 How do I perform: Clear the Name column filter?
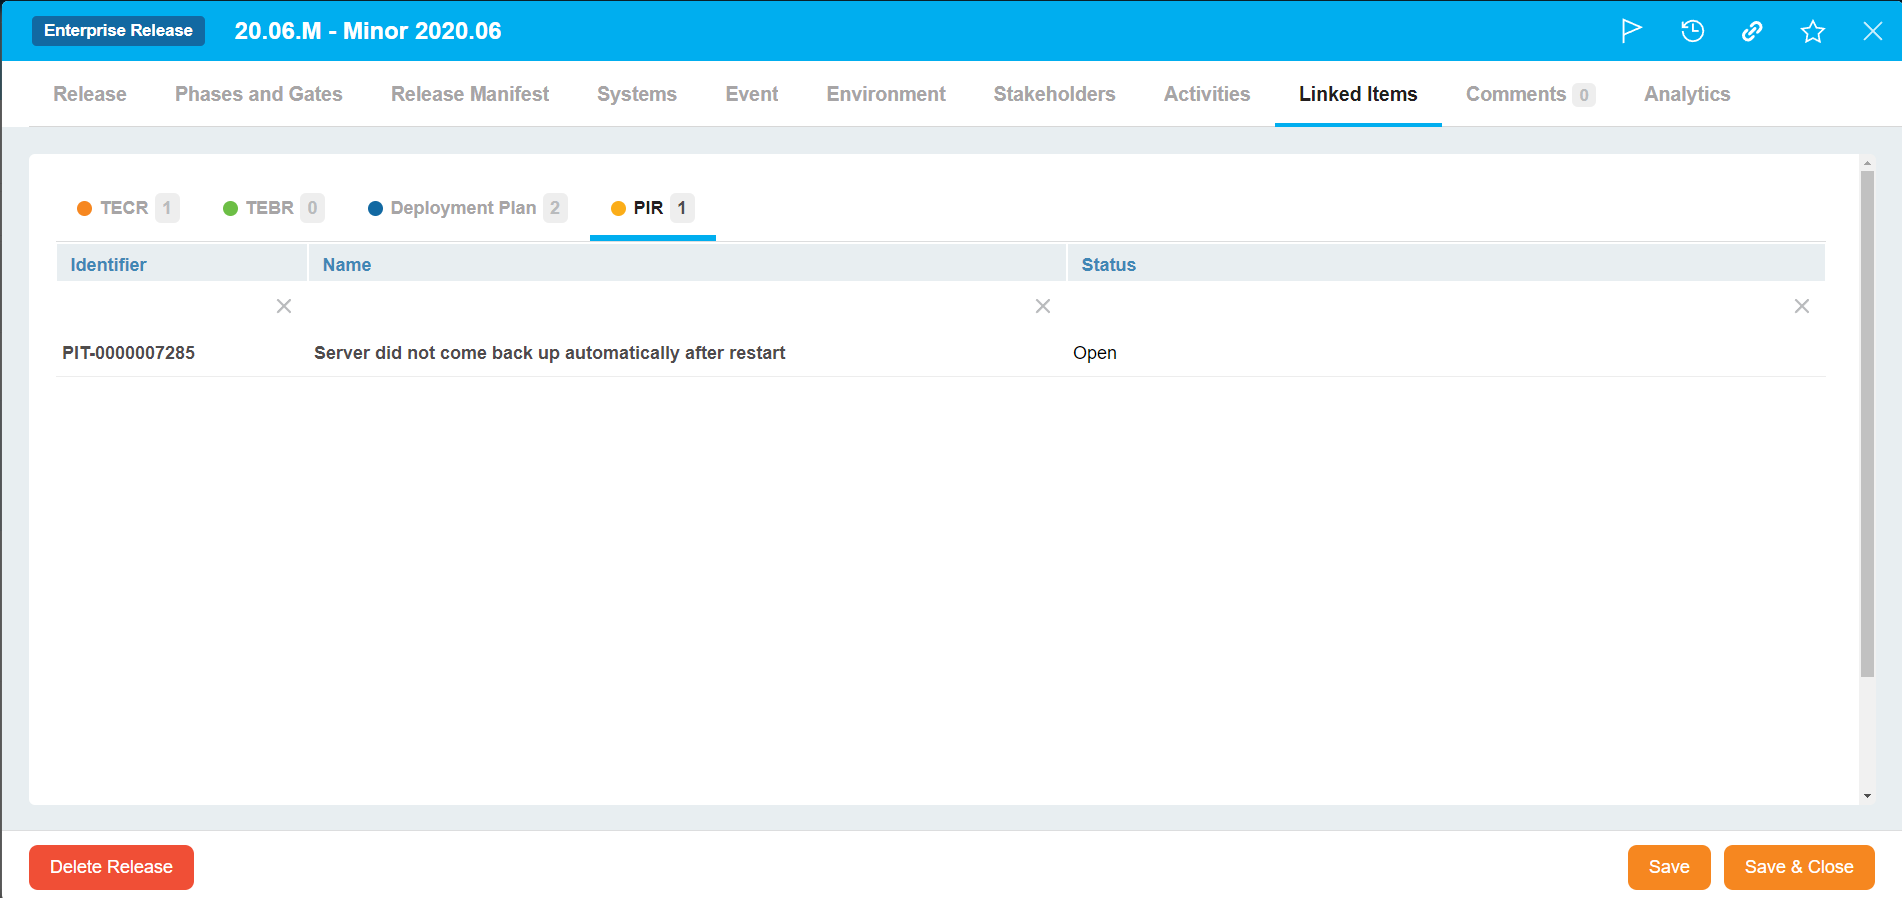click(1042, 306)
